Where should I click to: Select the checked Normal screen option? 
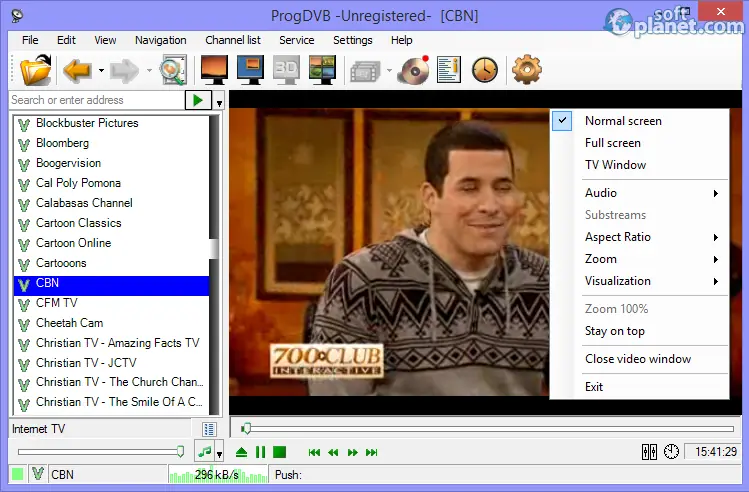click(640, 121)
